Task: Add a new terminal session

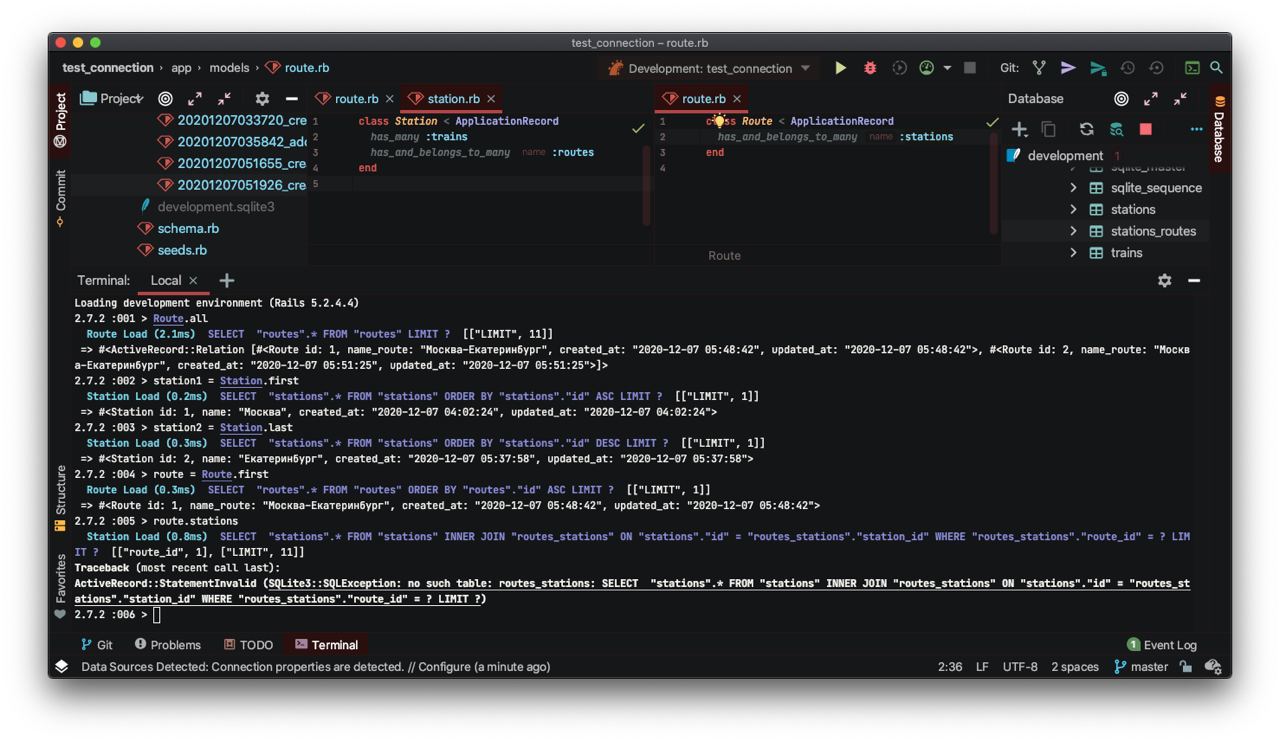Action: pyautogui.click(x=227, y=281)
